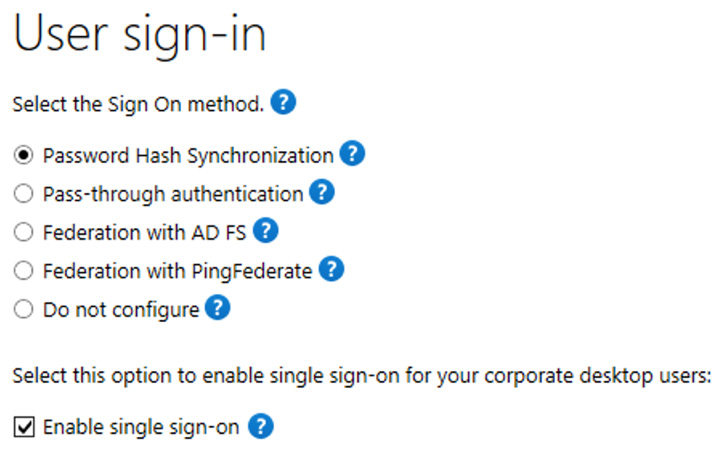The width and height of the screenshot is (721, 451).
Task: Select the Federation with AD FS radio button
Action: (x=25, y=232)
